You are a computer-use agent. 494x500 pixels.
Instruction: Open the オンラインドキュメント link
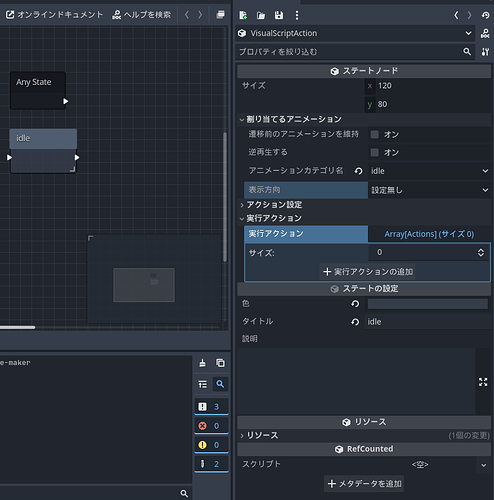[54, 15]
